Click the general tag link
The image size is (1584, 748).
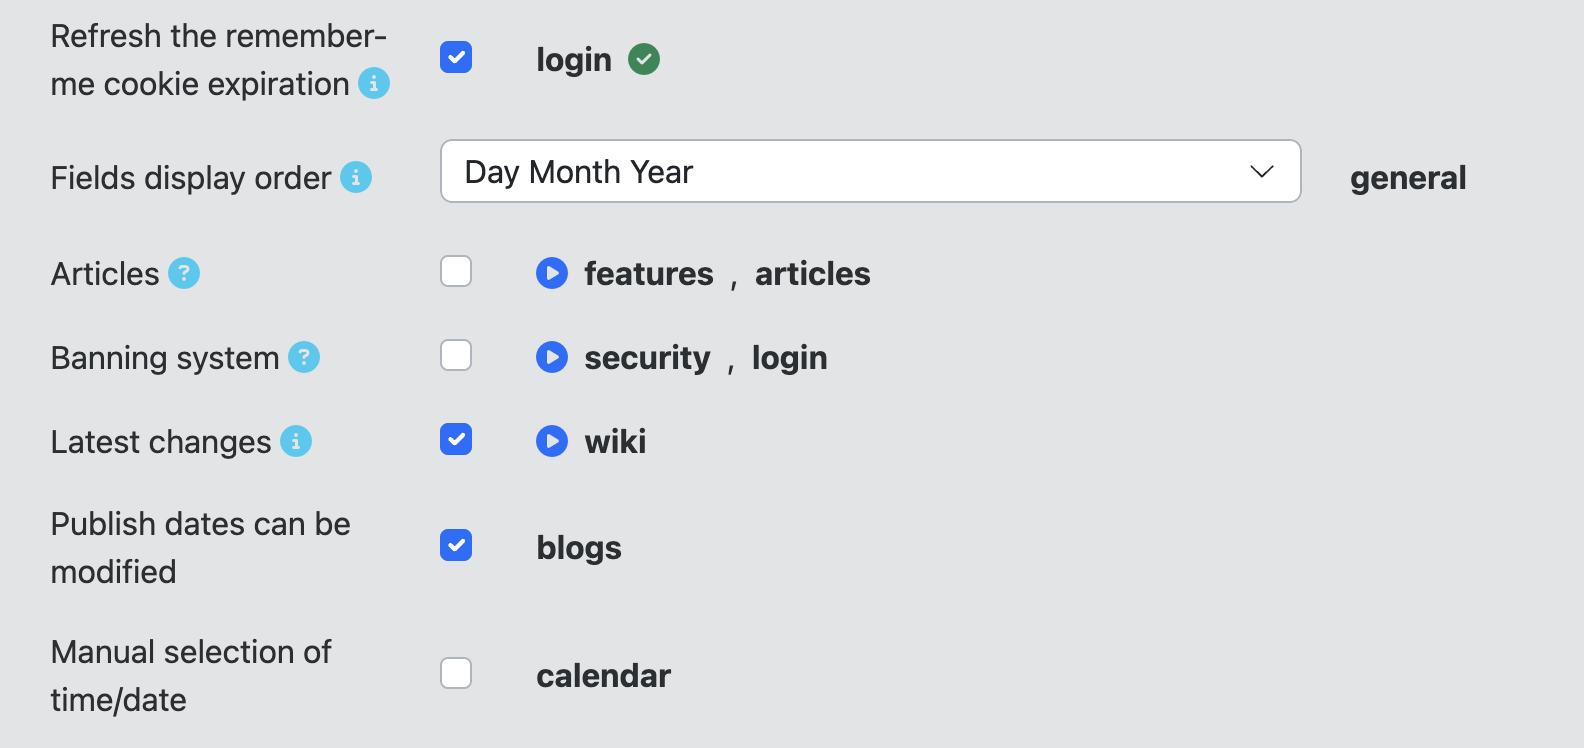click(1408, 178)
